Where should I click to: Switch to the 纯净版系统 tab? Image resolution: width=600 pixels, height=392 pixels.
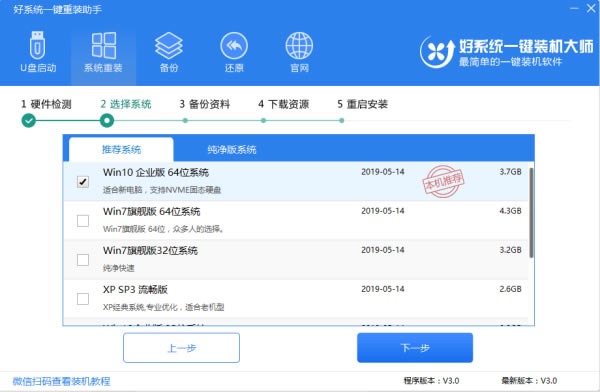pyautogui.click(x=232, y=149)
